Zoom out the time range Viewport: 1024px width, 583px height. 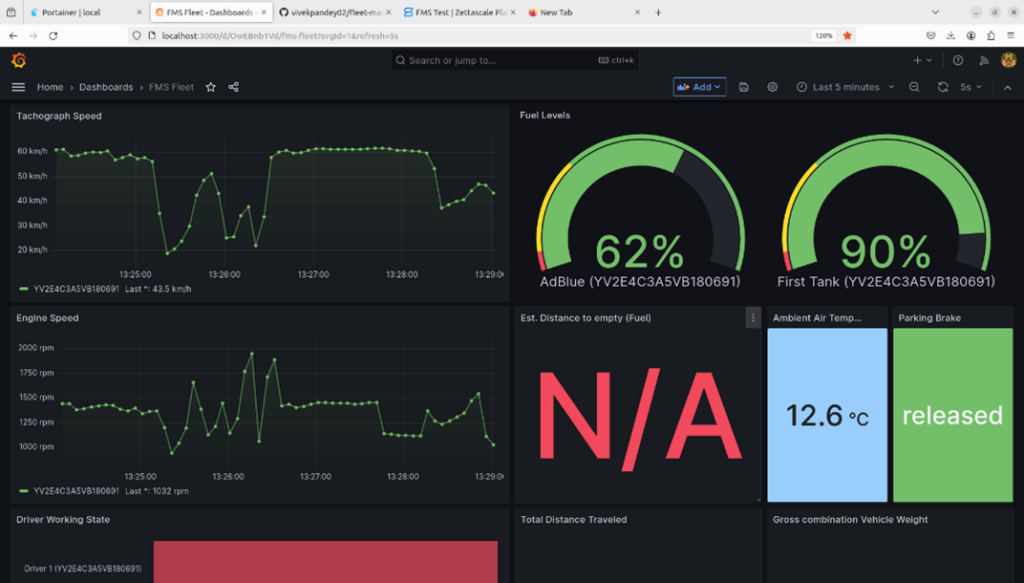(914, 87)
